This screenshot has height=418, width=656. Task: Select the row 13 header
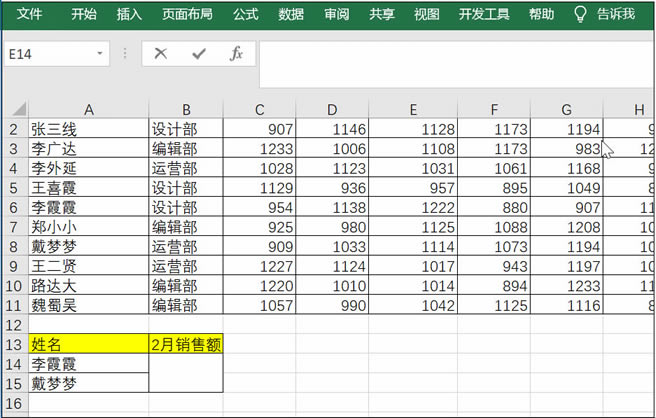pos(14,345)
